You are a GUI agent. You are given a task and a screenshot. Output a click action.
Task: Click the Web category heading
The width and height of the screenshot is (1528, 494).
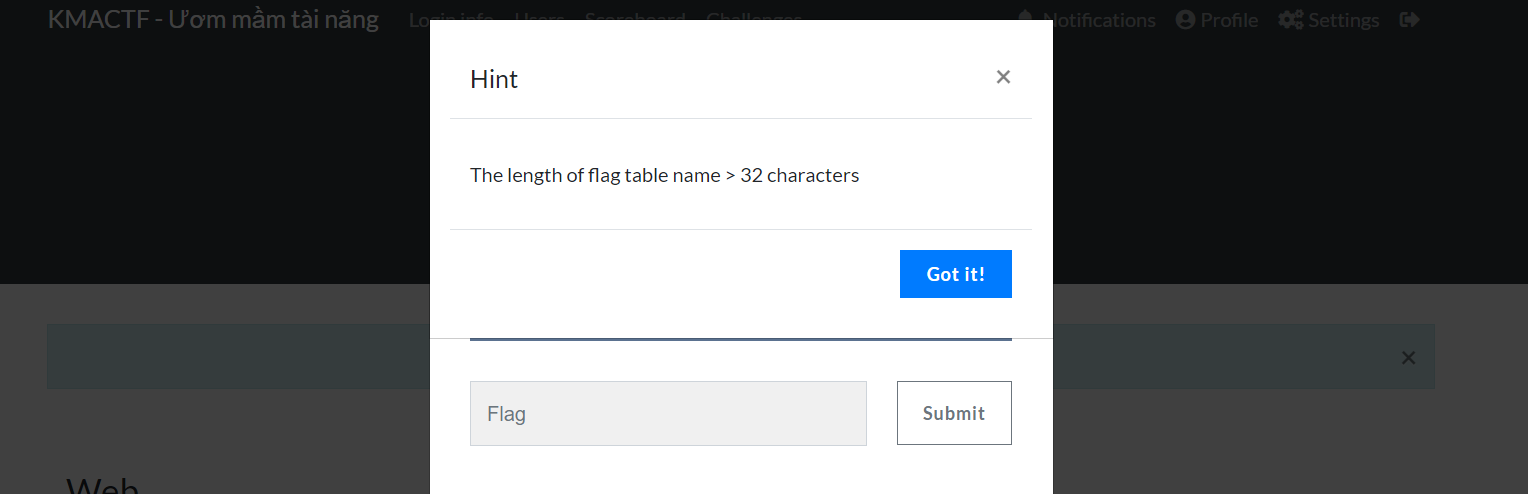pos(102,485)
